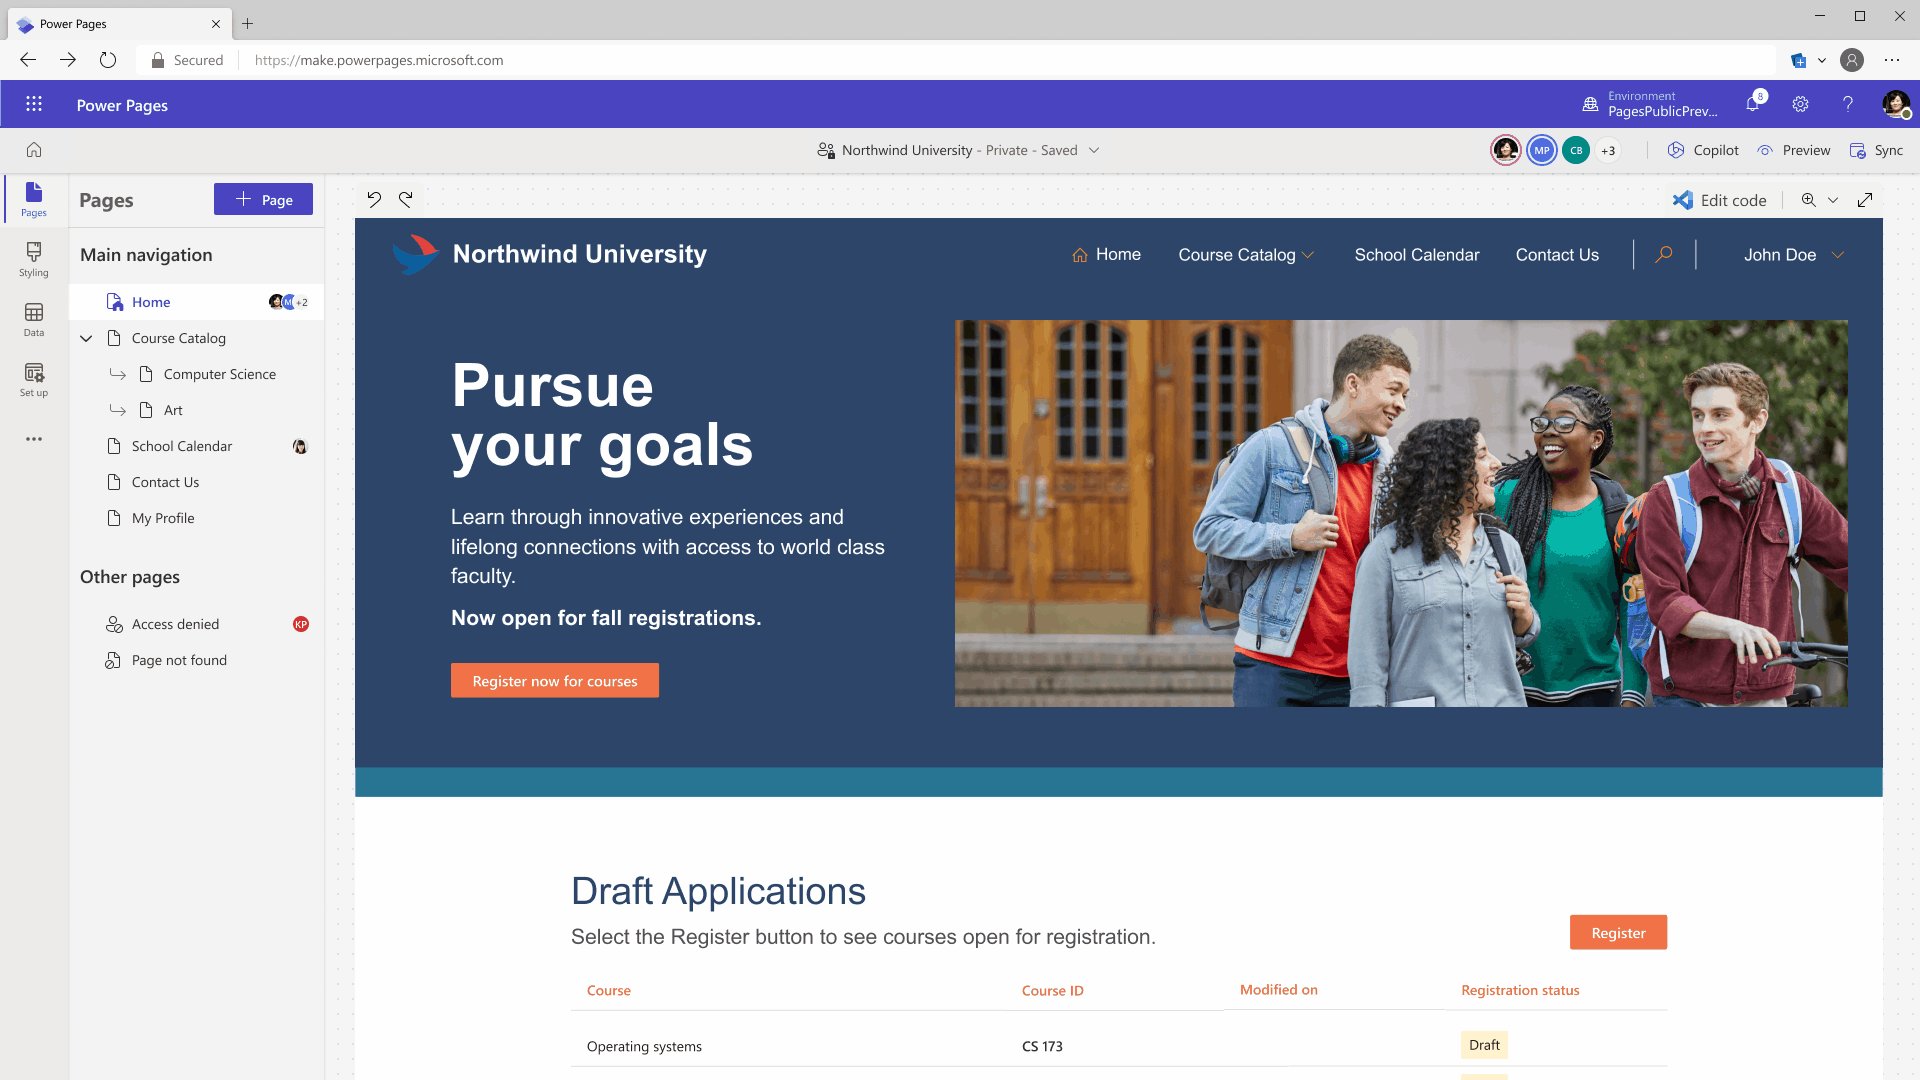1920x1080 pixels.
Task: Undo the last change
Action: pyautogui.click(x=375, y=199)
